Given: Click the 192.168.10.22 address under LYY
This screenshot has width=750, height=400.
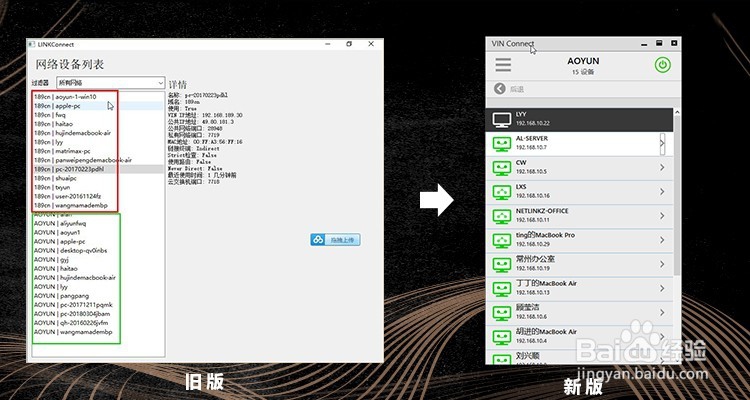Looking at the screenshot, I should 532,123.
